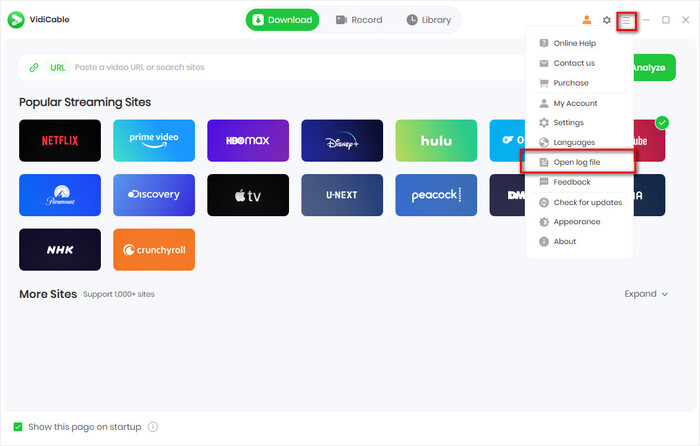Open Appearance menu entry

point(579,222)
